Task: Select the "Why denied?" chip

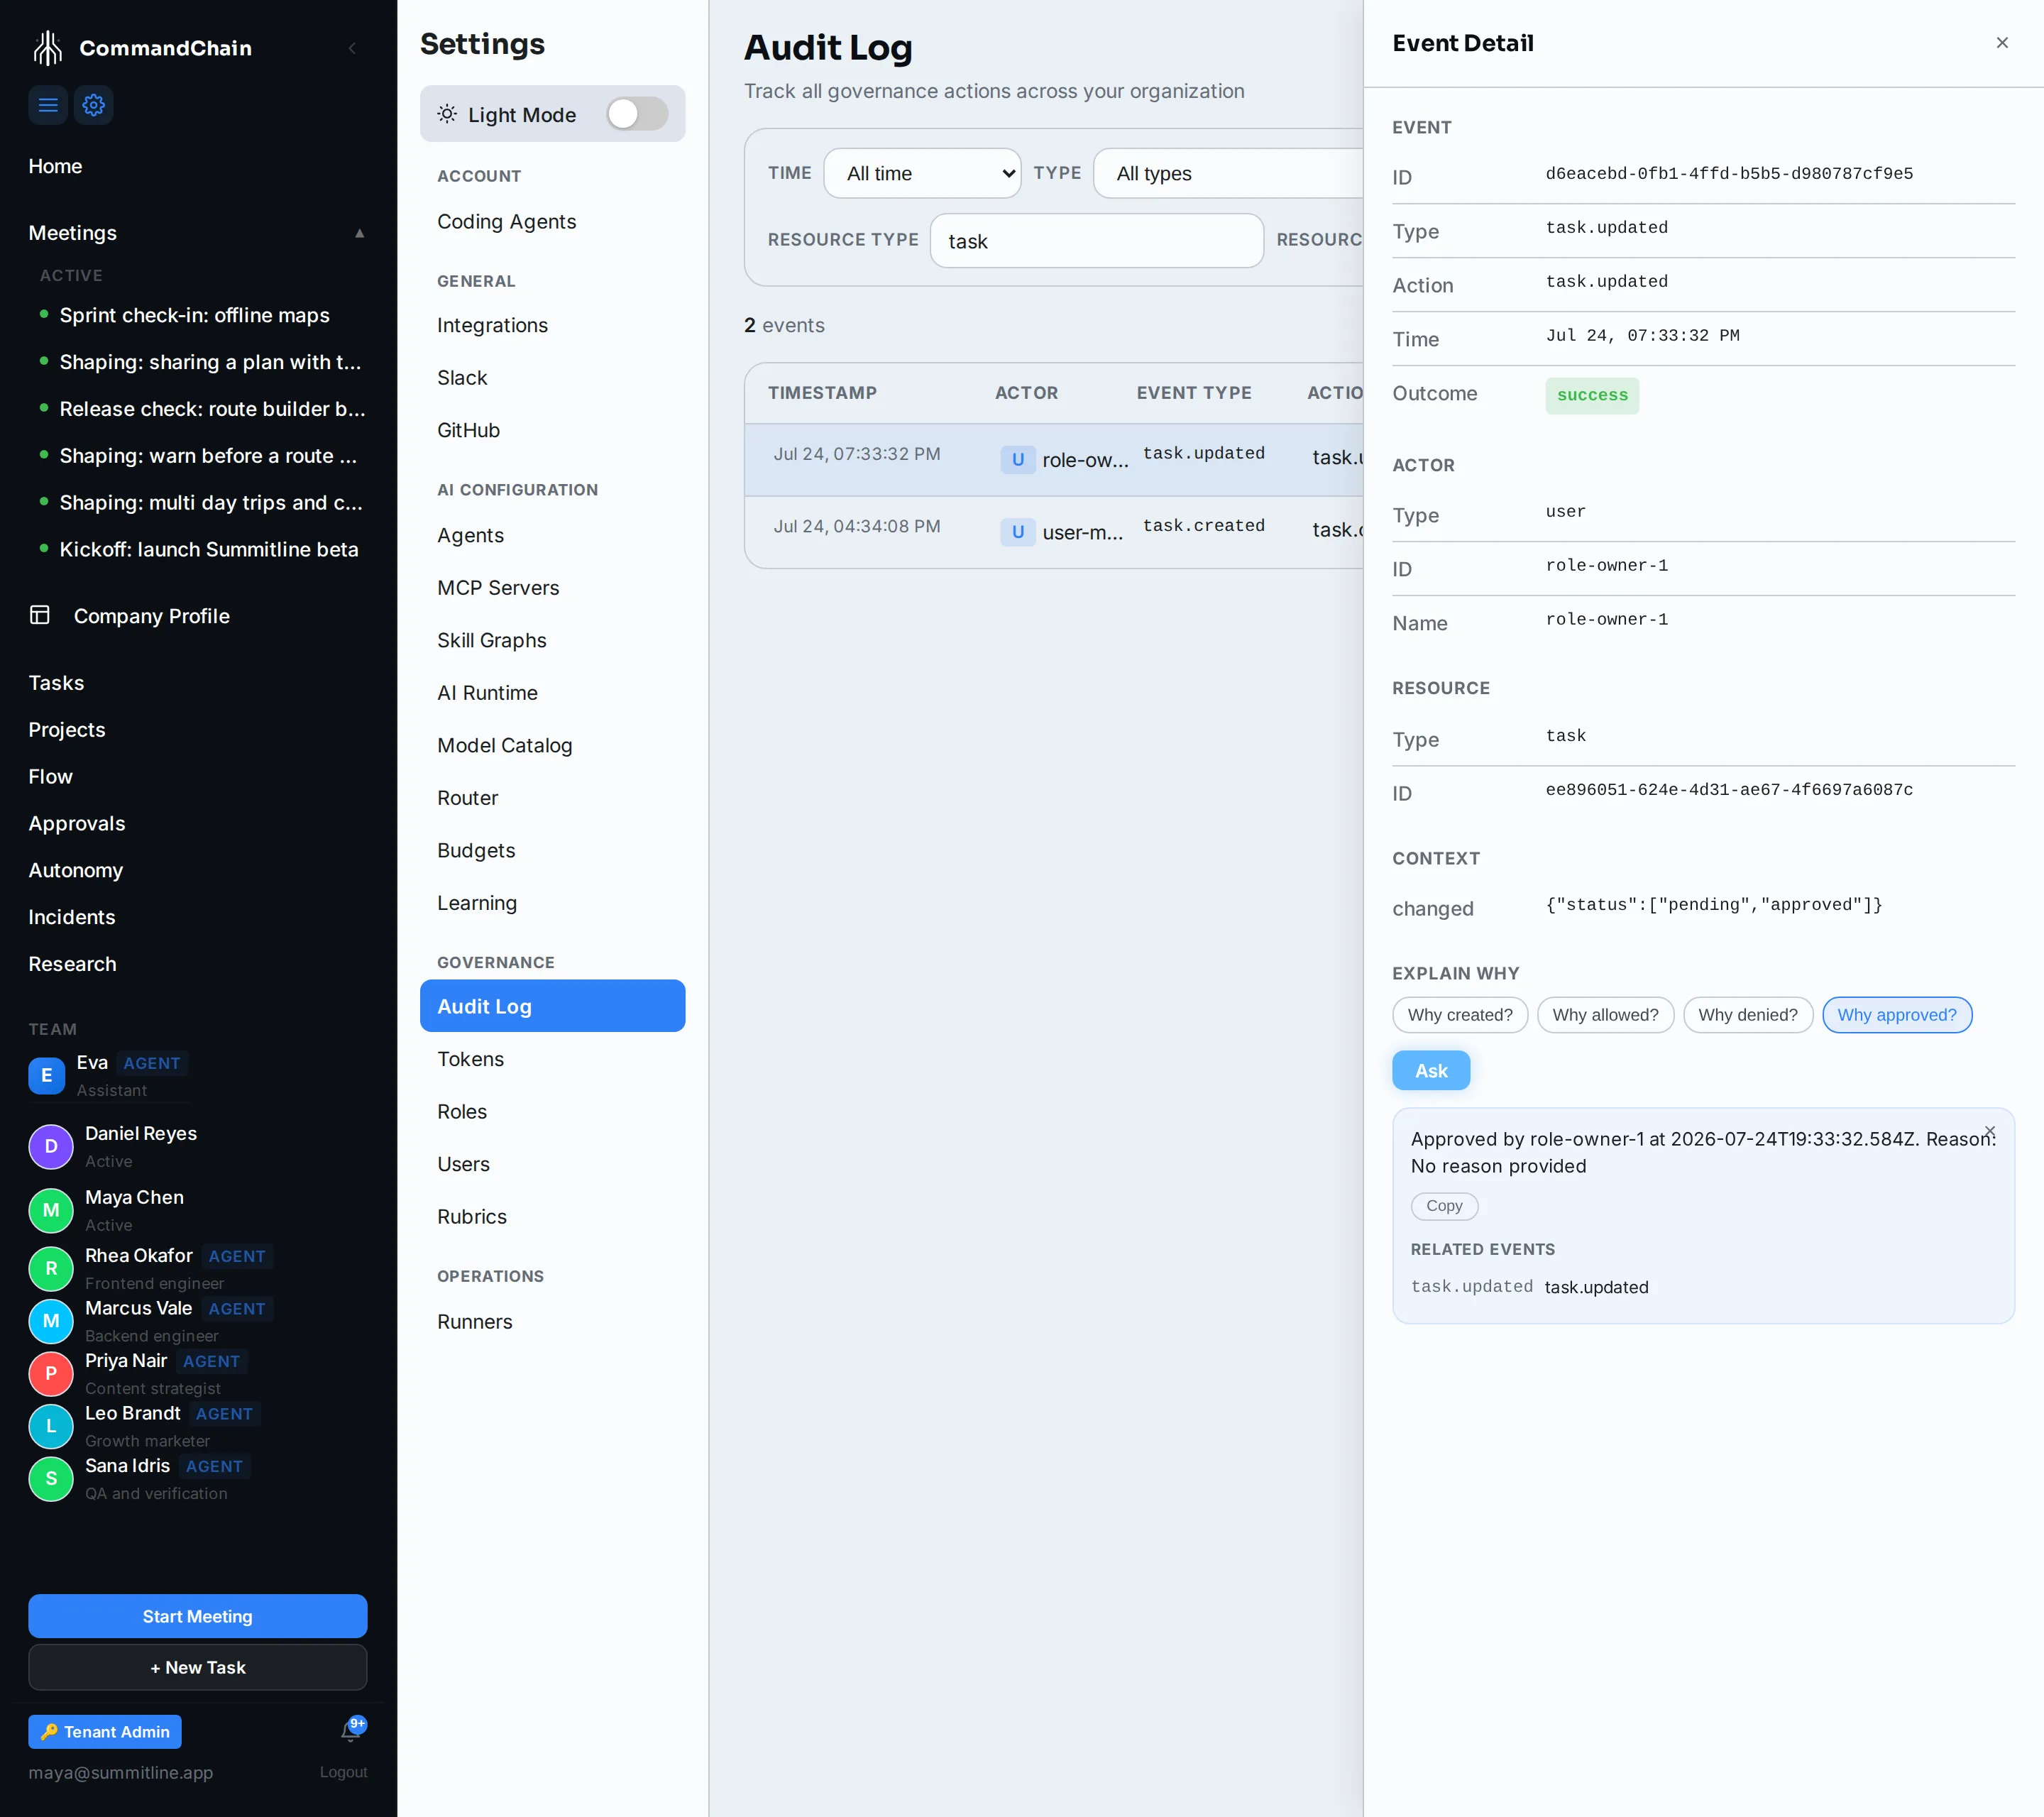Action: click(x=1747, y=1014)
